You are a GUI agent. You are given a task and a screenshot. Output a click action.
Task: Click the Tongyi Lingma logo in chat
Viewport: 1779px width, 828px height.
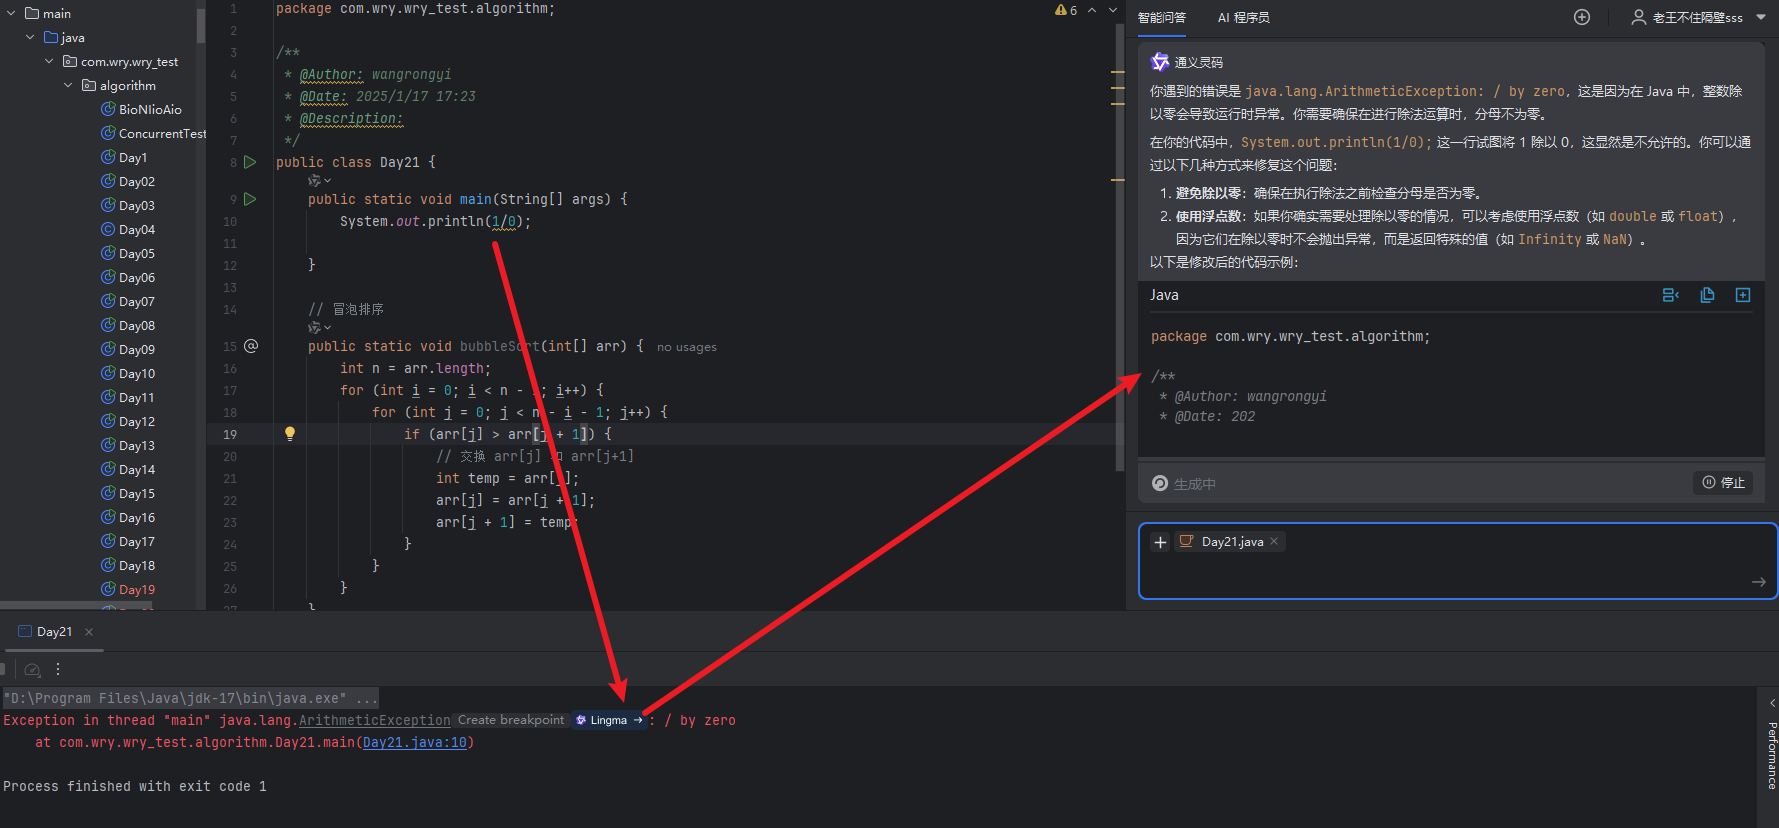1160,62
